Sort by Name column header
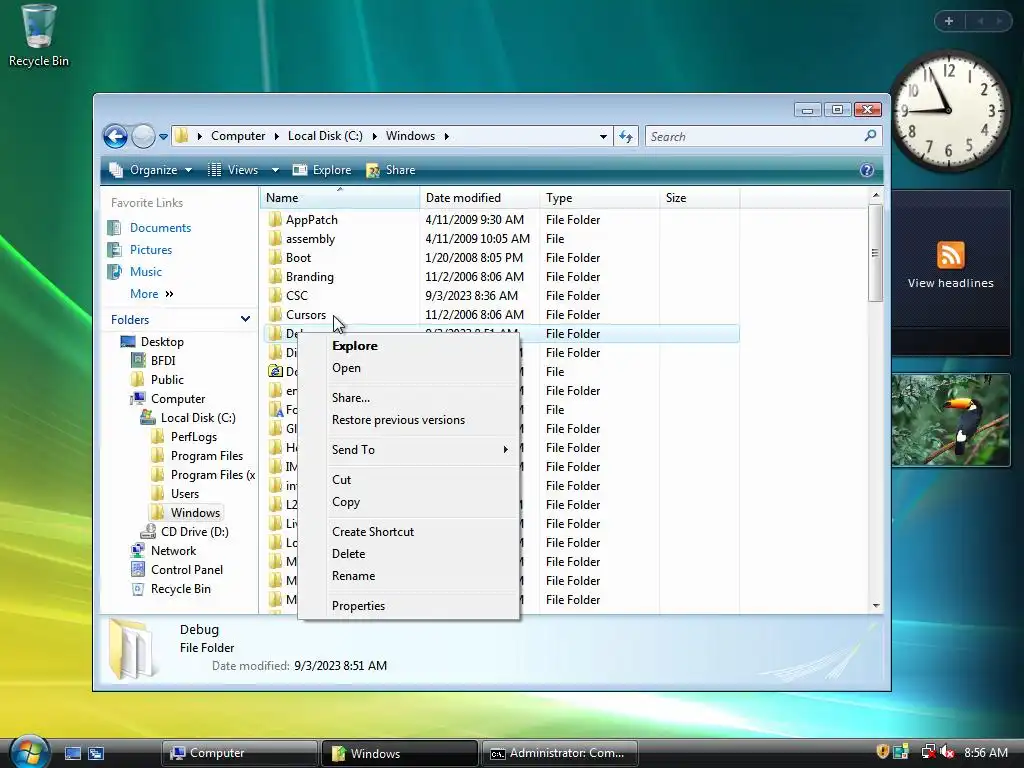This screenshot has height=768, width=1024. [x=340, y=198]
